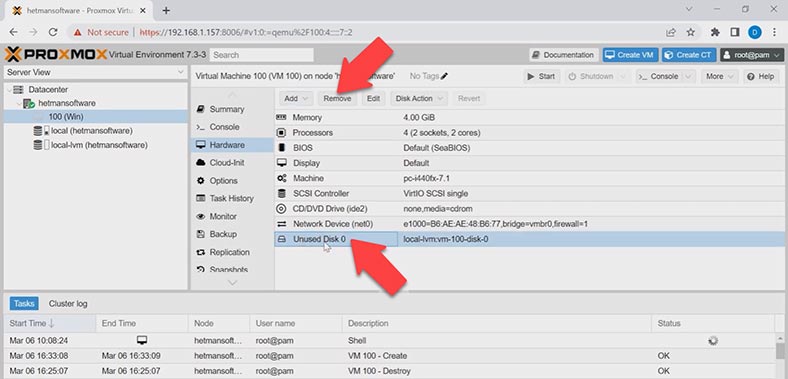This screenshot has height=379, width=788.
Task: Open the Backup menu item
Action: pyautogui.click(x=232, y=234)
